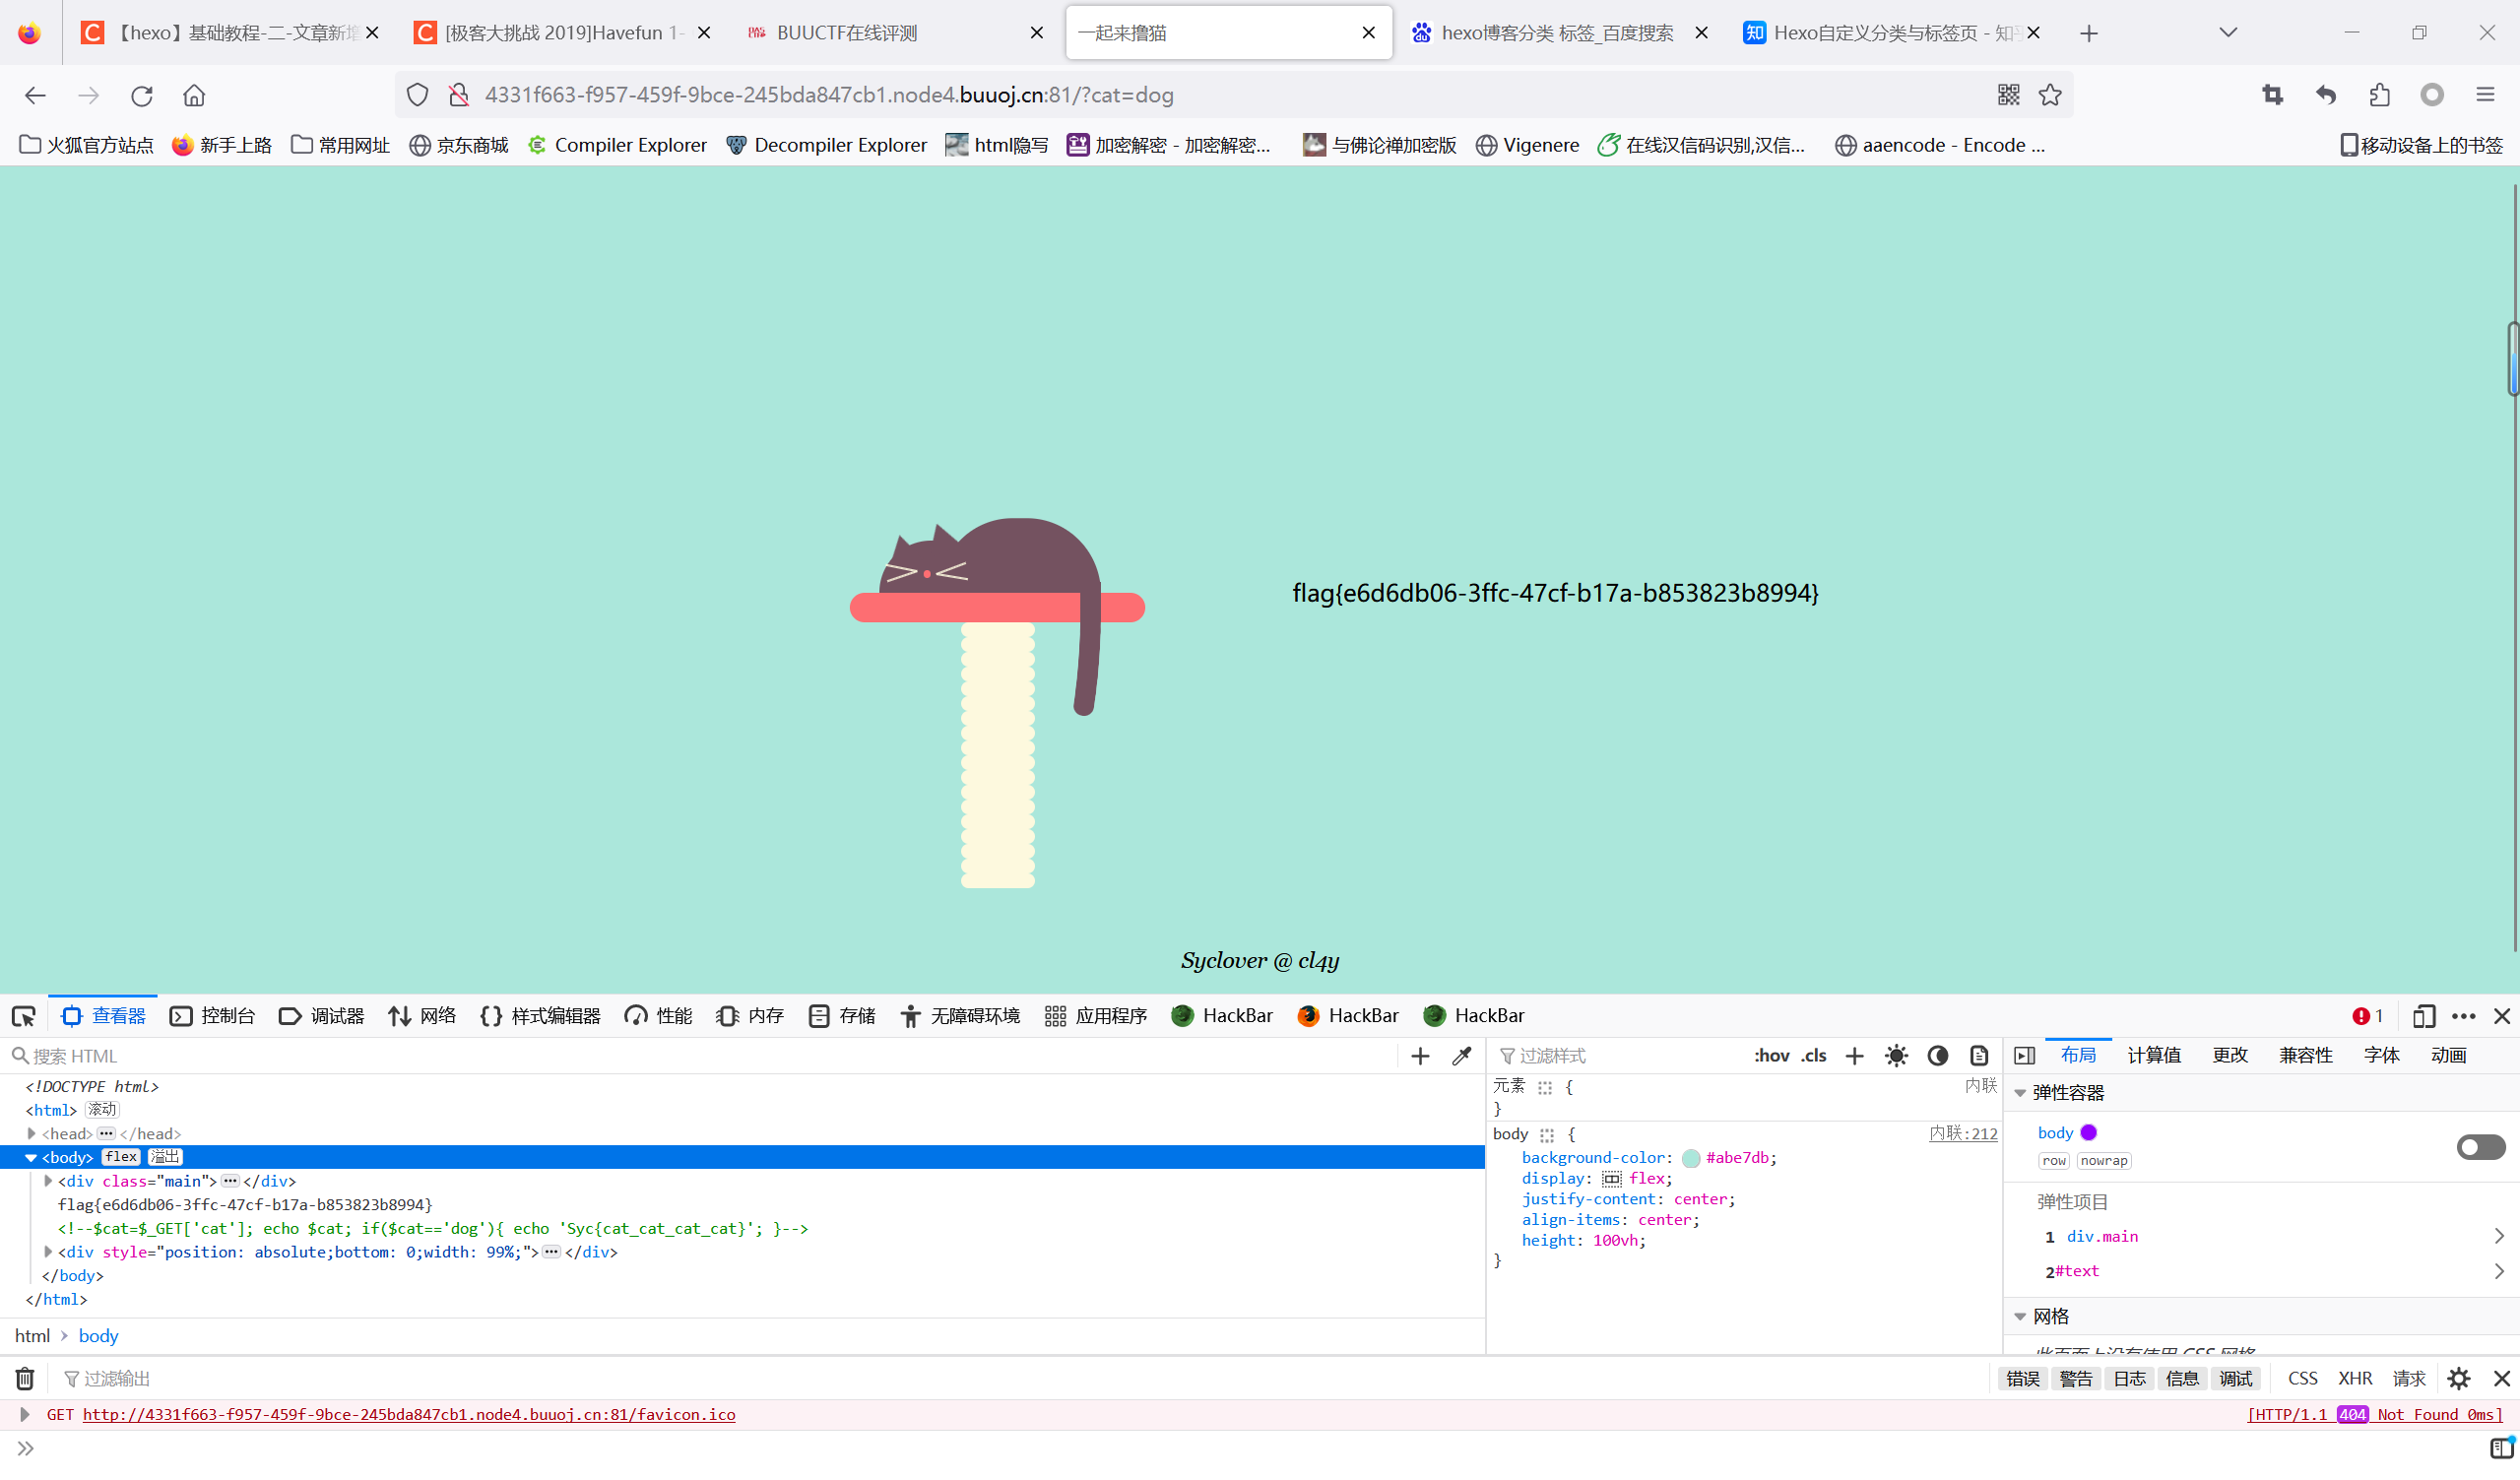Viewport: 2520px width, 1480px height.
Task: Toggle the body flex overlay switch
Action: [2481, 1147]
